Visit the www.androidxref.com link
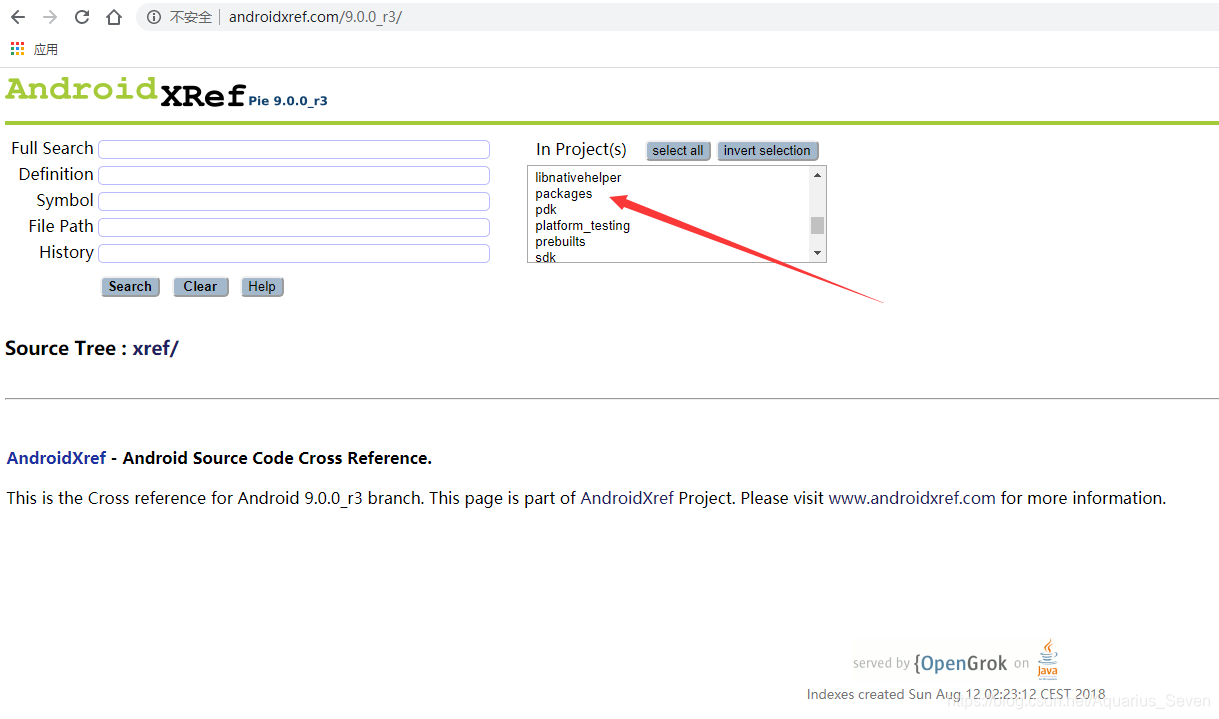Viewport: 1219px width, 719px height. click(912, 498)
